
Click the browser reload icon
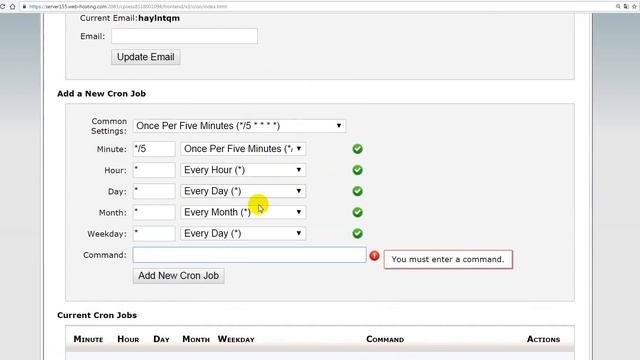point(2,7)
